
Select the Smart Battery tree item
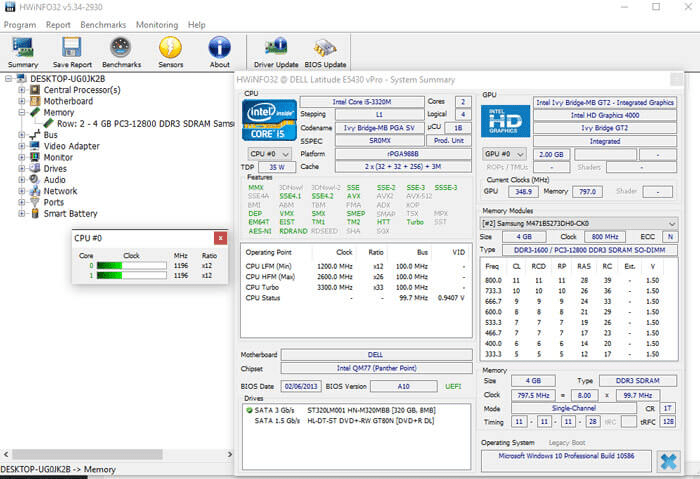70,213
